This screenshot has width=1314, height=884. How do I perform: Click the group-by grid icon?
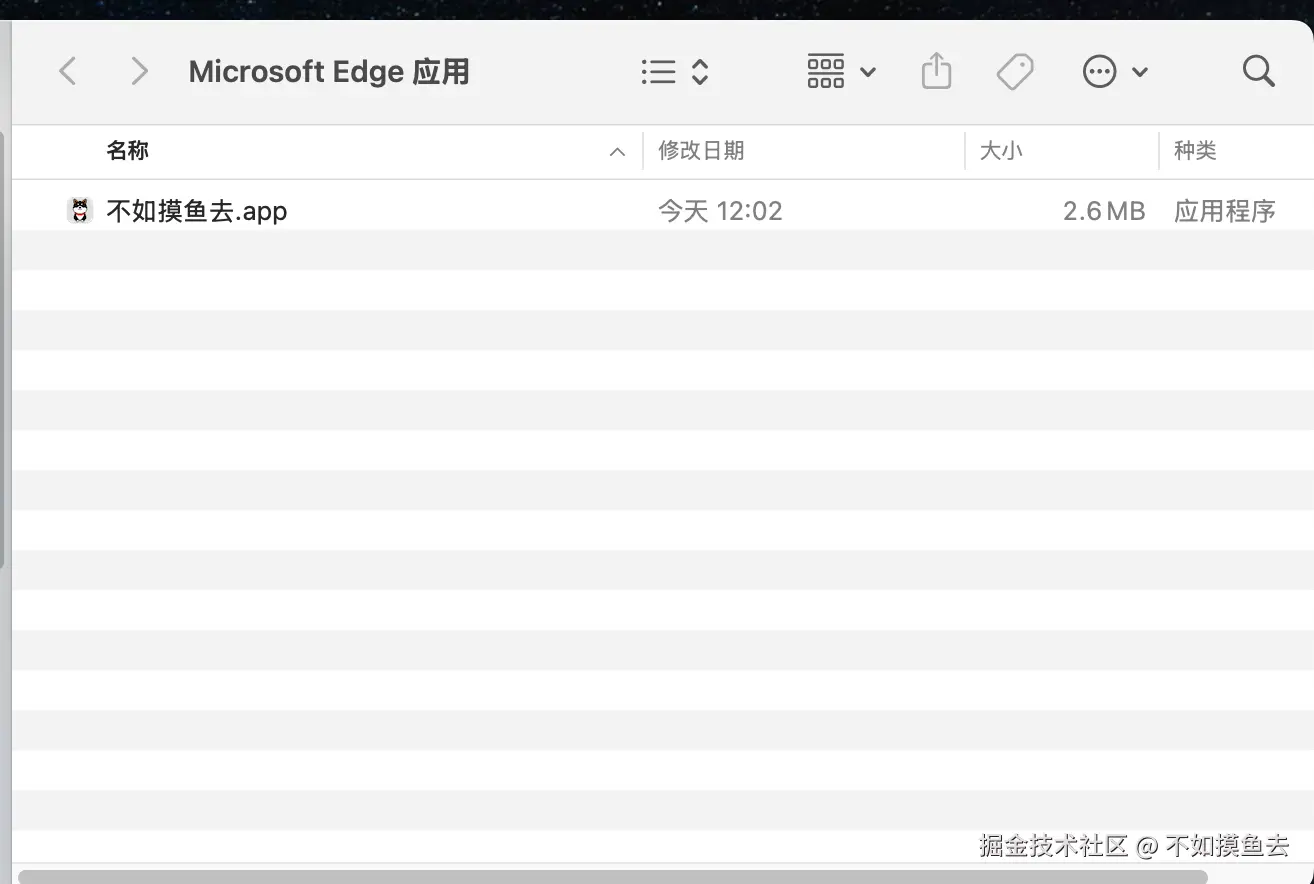point(826,72)
